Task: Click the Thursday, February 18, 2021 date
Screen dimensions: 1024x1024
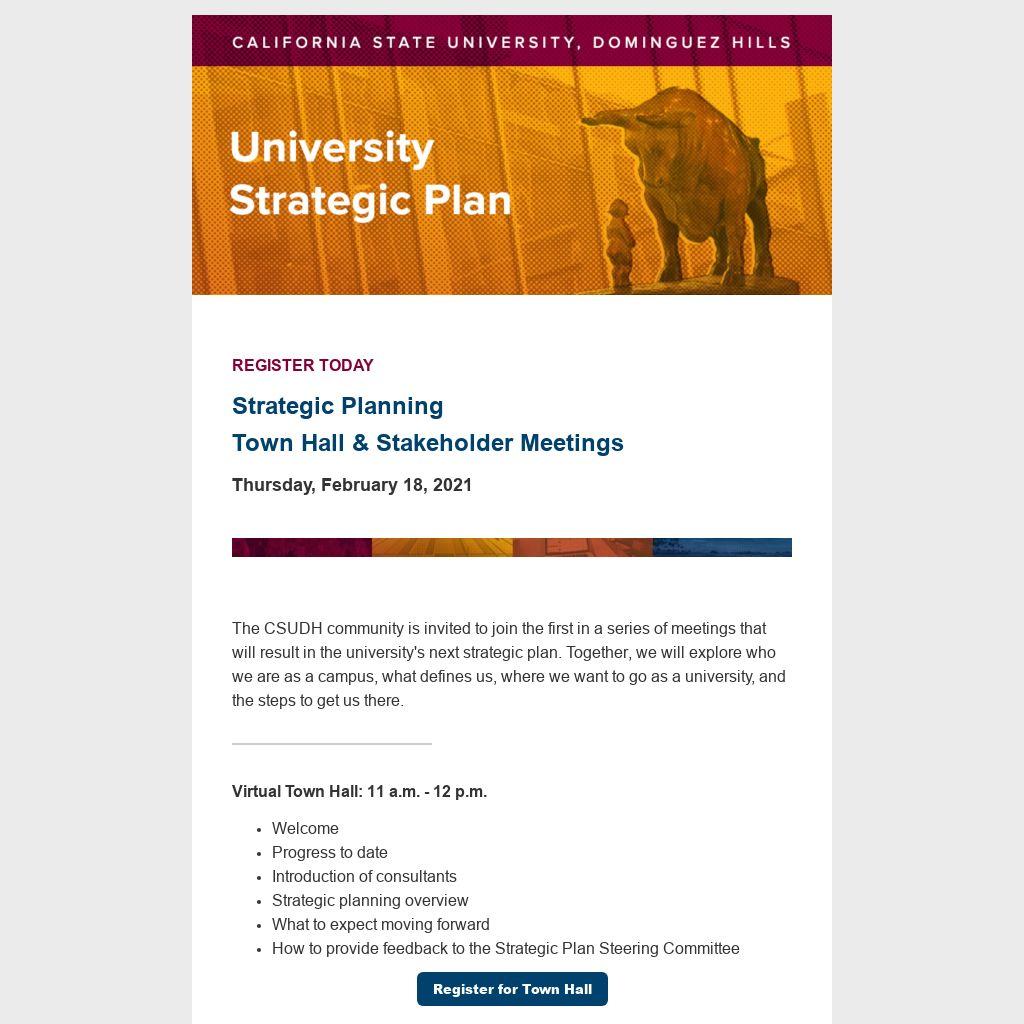Action: pyautogui.click(x=352, y=485)
